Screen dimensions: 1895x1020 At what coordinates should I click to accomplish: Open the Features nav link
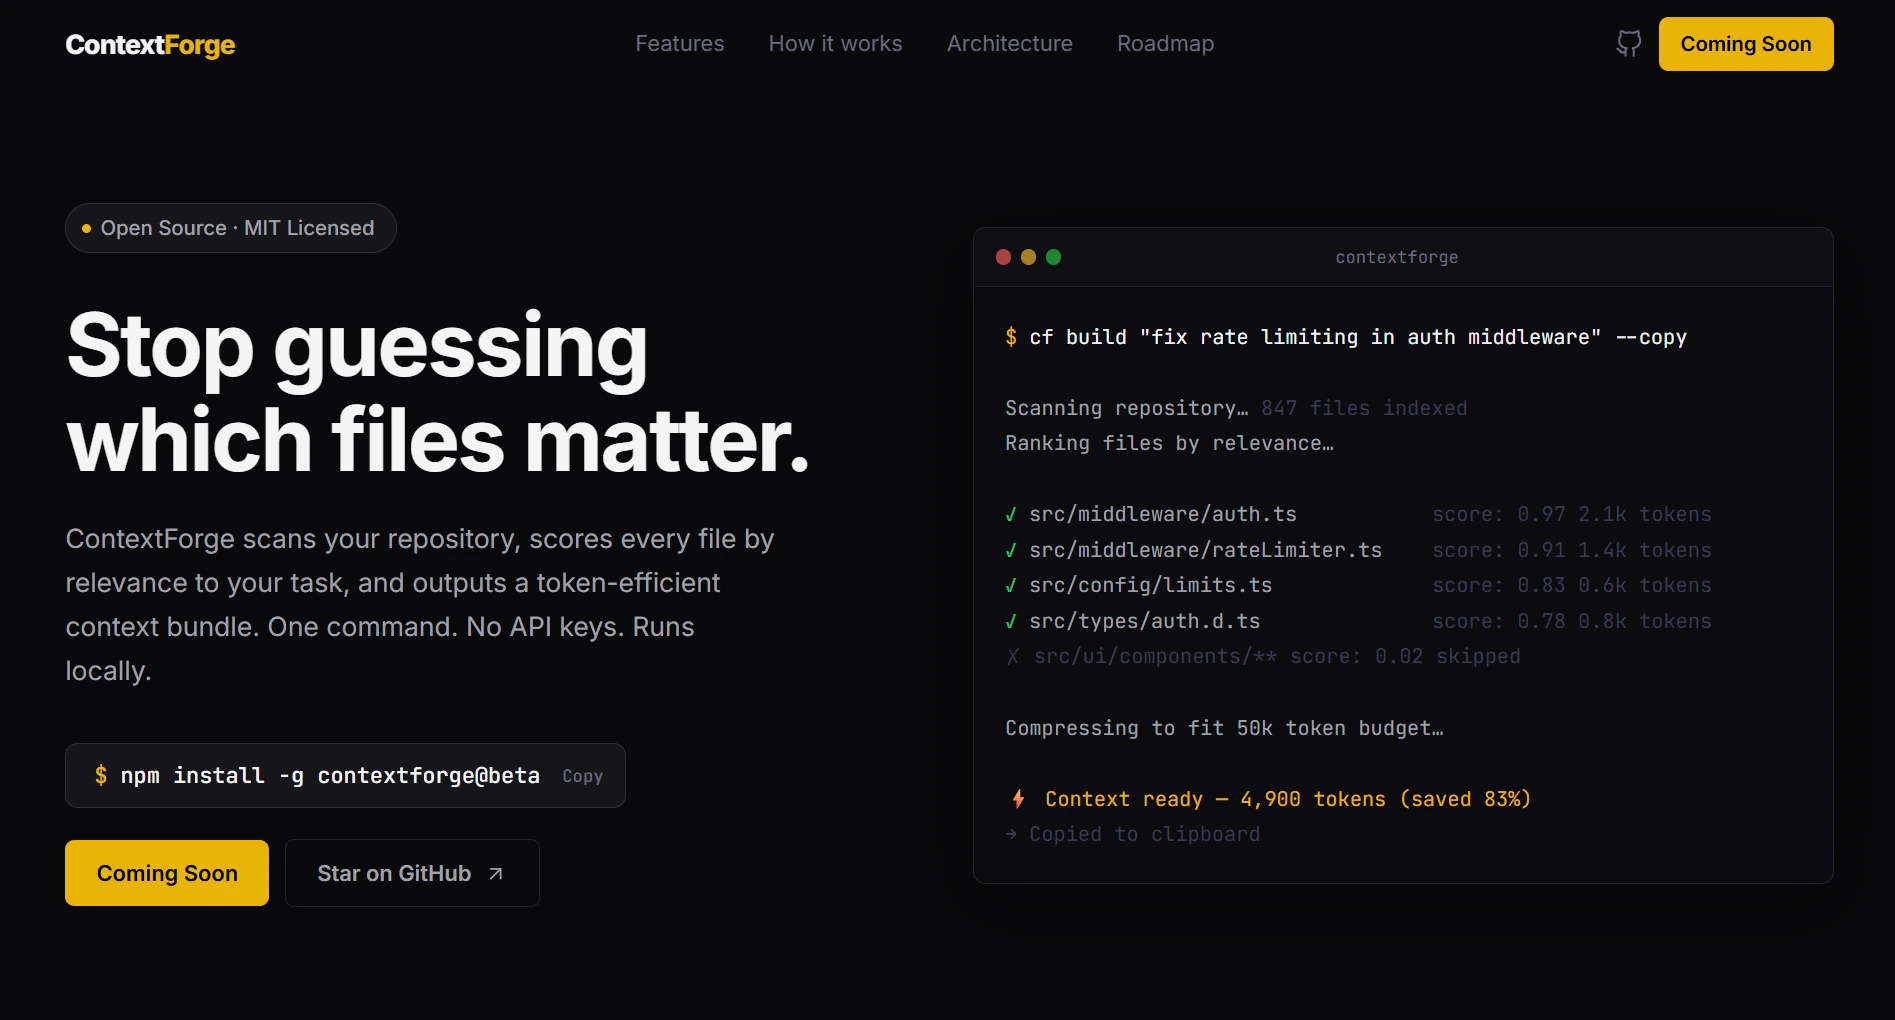pos(680,44)
